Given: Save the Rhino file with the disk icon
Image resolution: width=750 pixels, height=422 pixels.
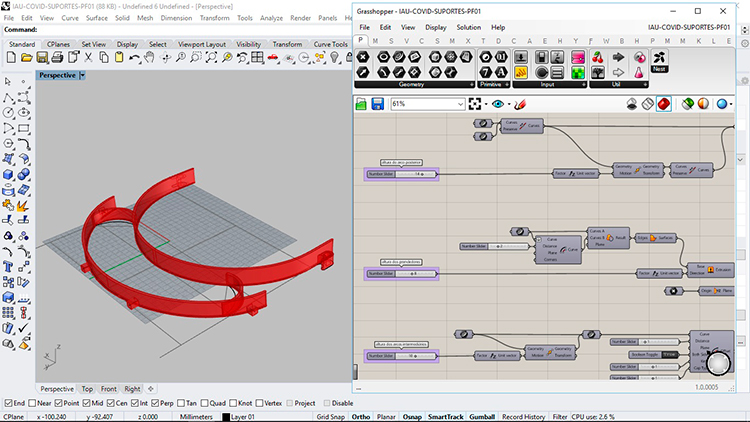Looking at the screenshot, I should (x=42, y=58).
